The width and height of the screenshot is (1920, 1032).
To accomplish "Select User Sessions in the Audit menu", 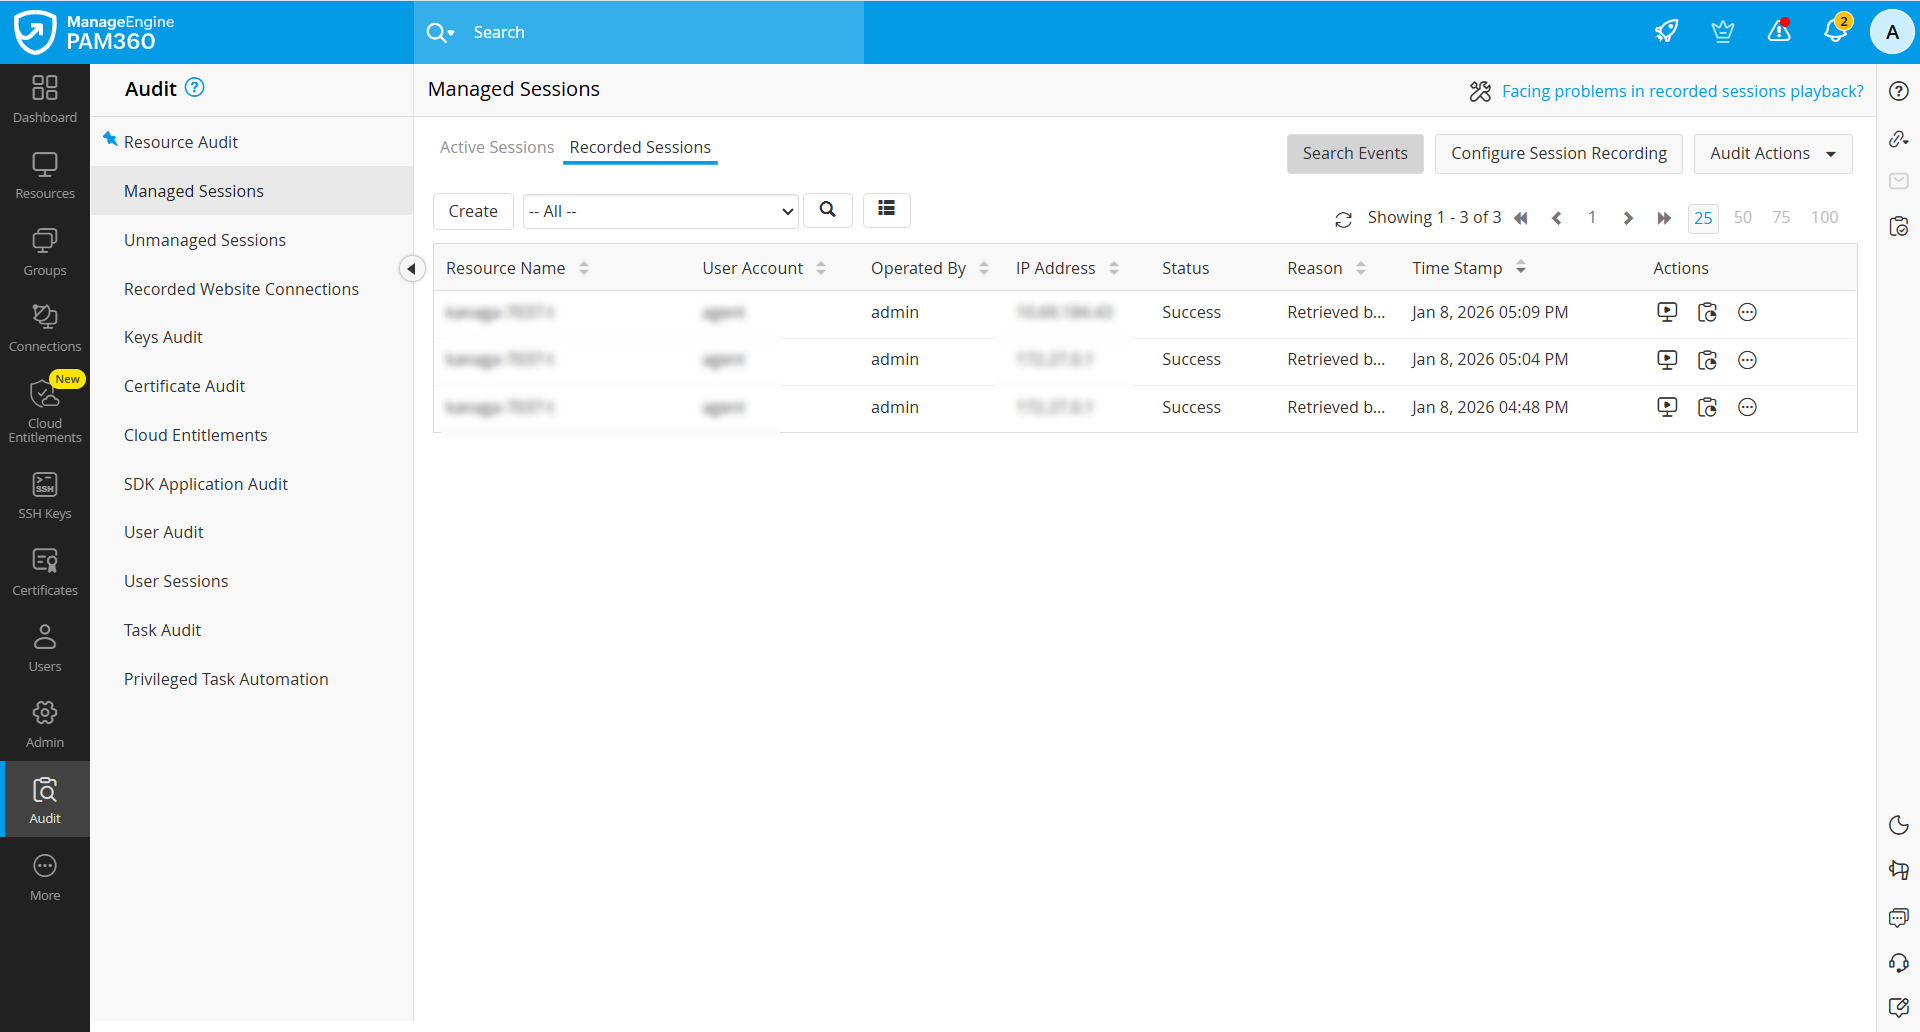I will point(176,581).
